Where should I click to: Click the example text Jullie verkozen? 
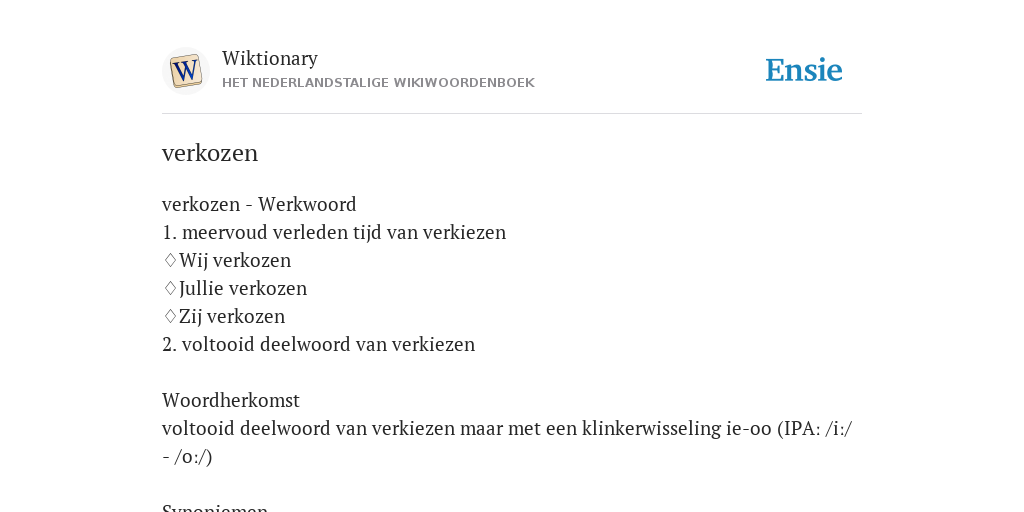point(243,289)
